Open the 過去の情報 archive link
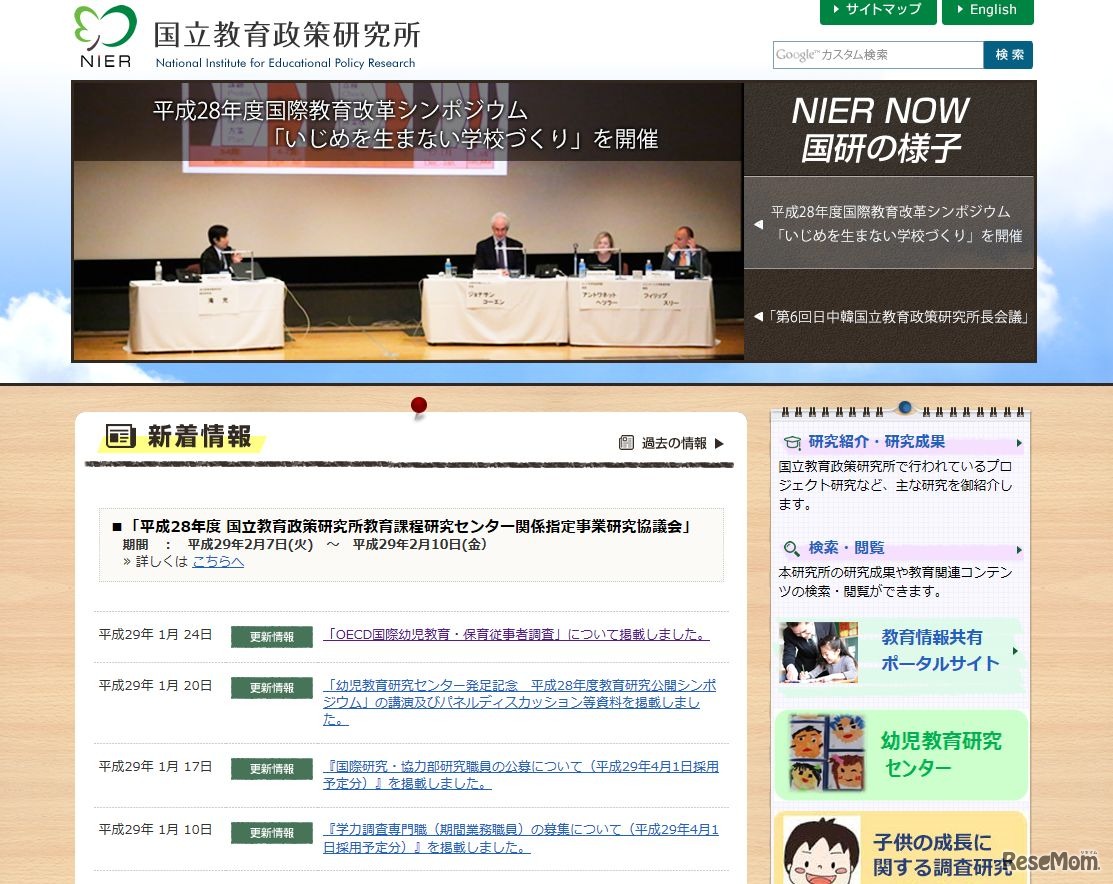 point(675,443)
